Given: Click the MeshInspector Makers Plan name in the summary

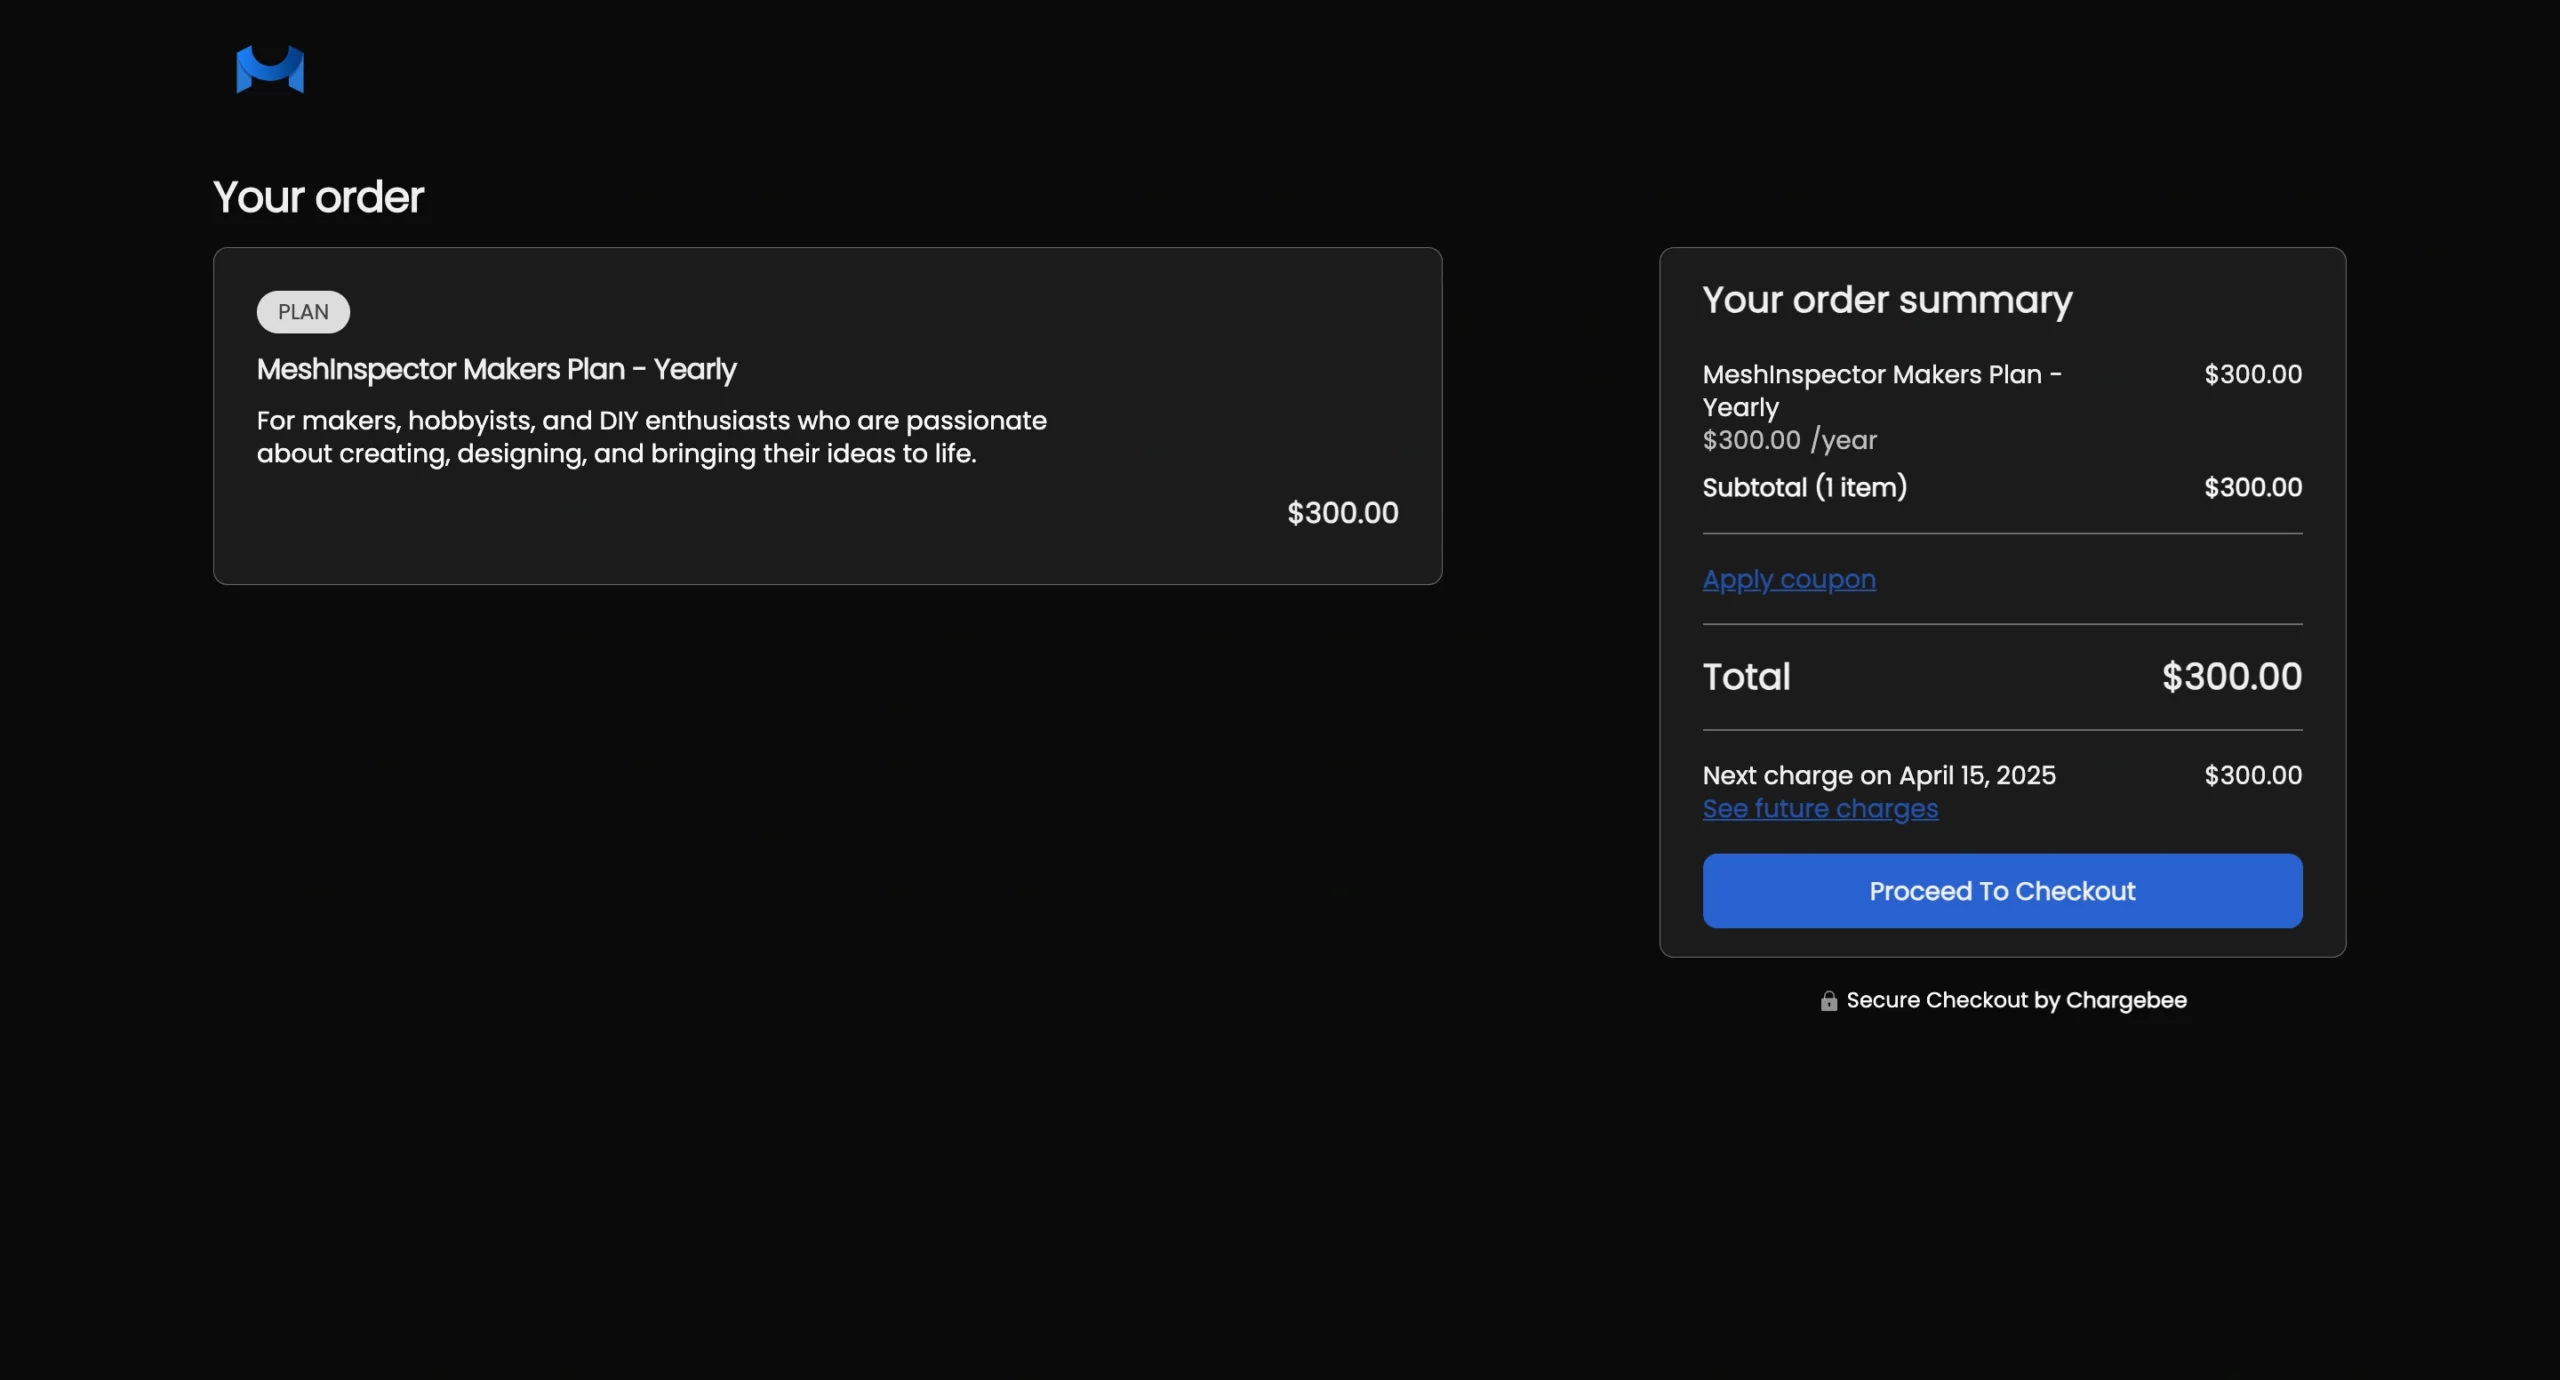Looking at the screenshot, I should coord(1882,391).
